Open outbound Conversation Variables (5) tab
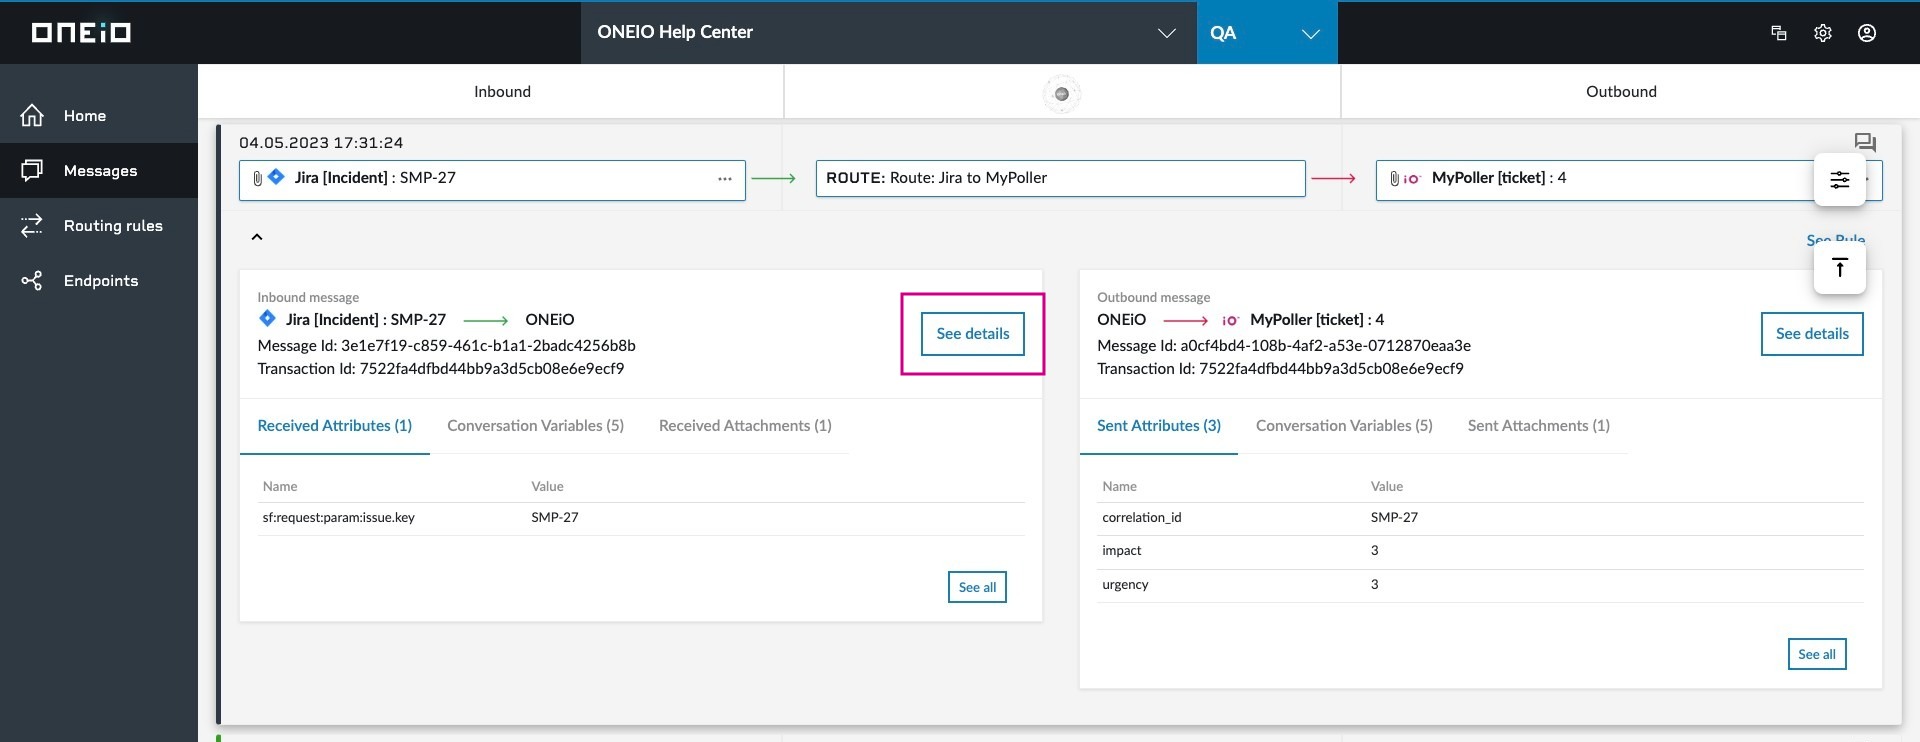Screen dimensions: 1920x742 (1344, 426)
